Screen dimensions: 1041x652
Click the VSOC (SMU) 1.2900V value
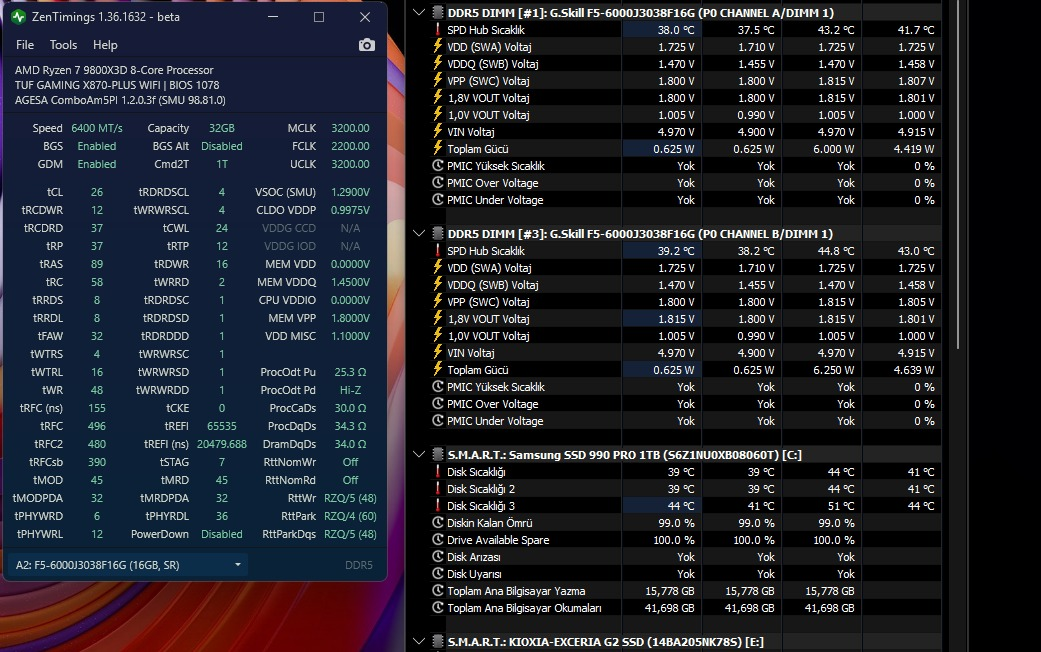point(350,192)
